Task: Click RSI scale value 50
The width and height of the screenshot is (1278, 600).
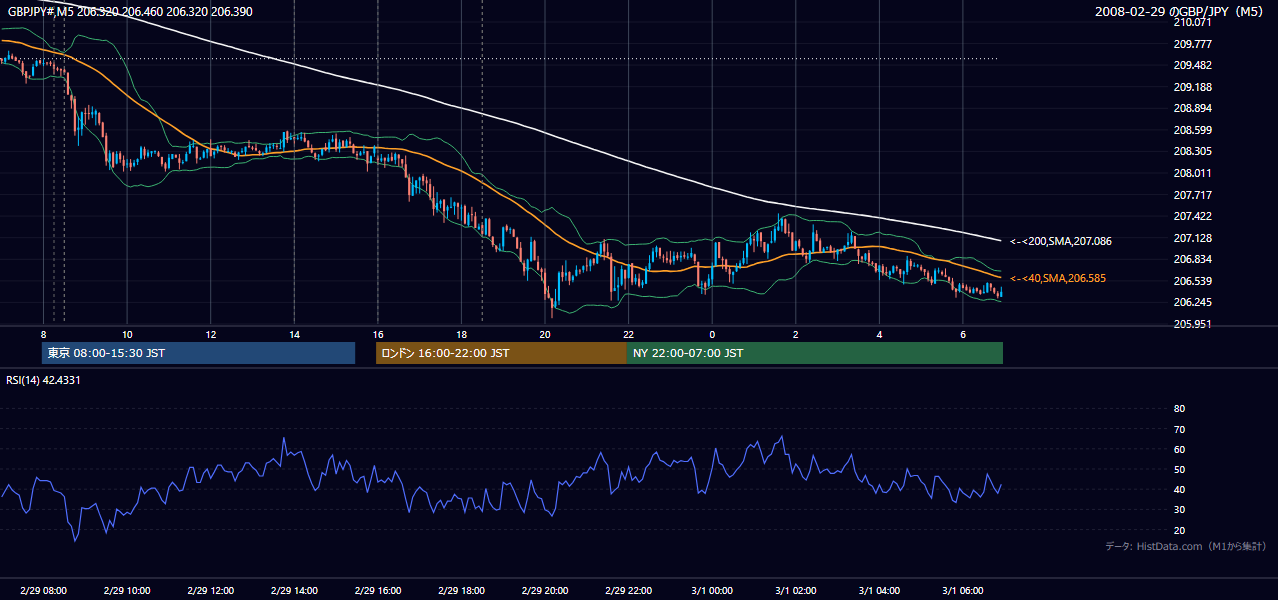Action: coord(1179,469)
